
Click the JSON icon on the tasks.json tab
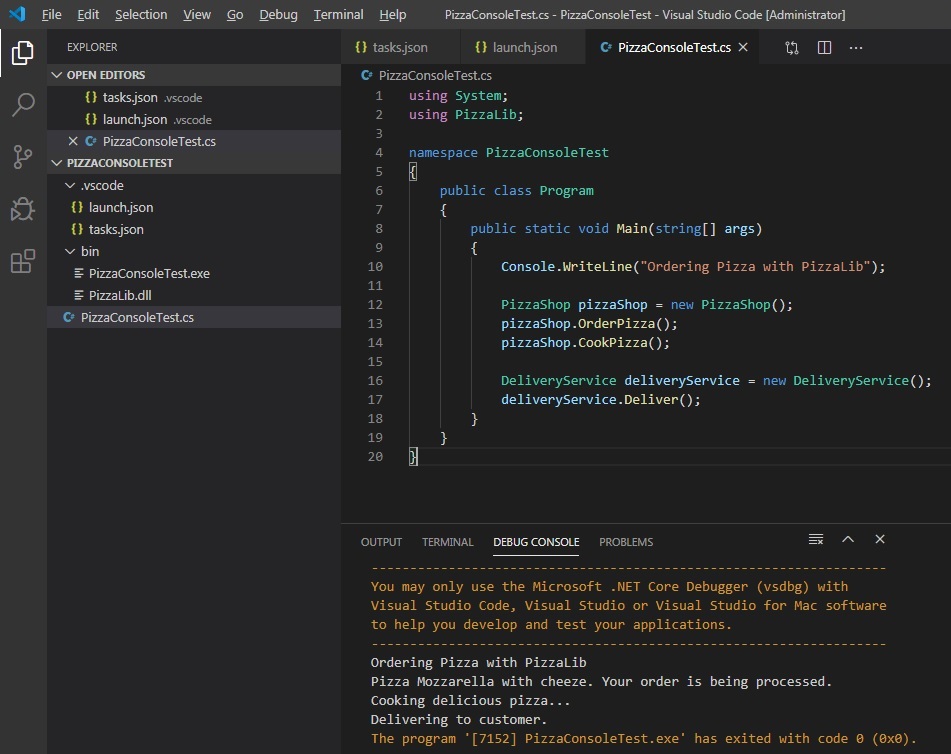(x=361, y=47)
